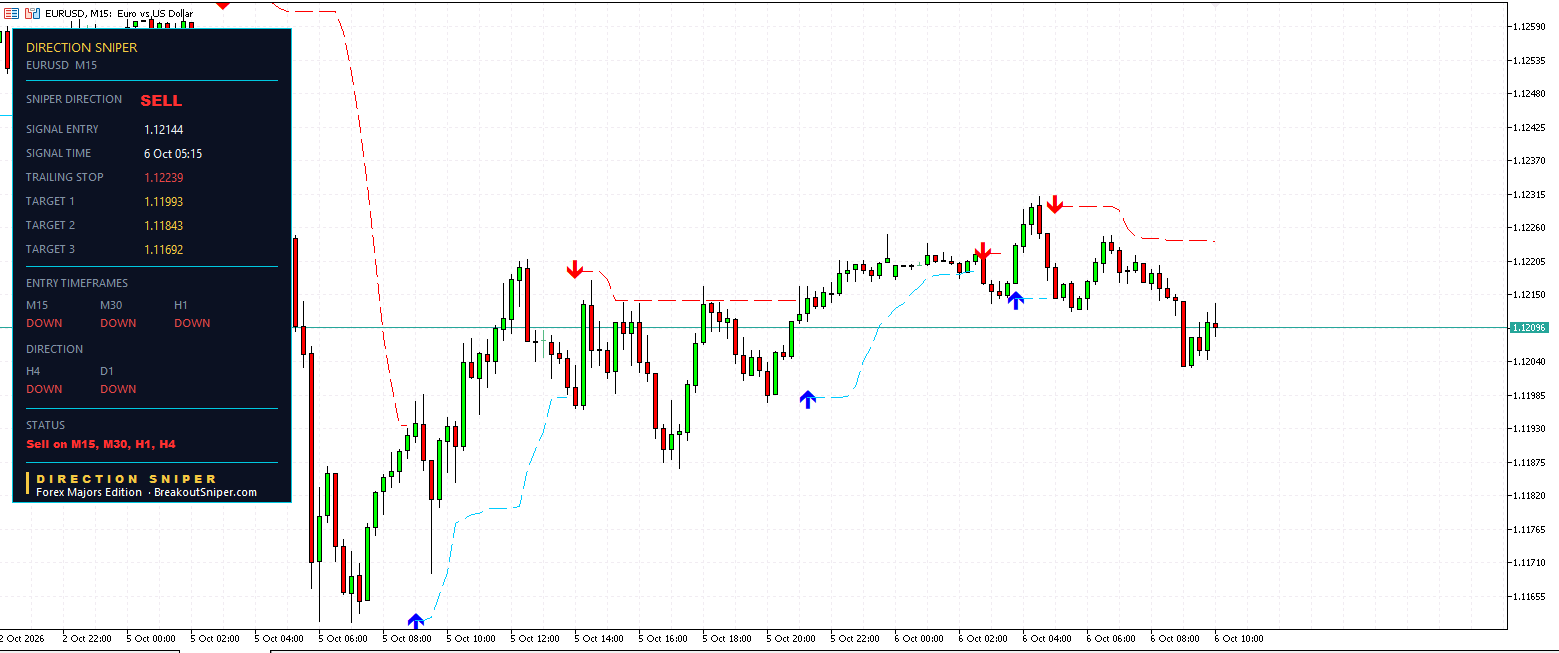This screenshot has width=1559, height=653.
Task: Click the 'ENTRY TIMEFRAMES' heading
Action: click(77, 283)
